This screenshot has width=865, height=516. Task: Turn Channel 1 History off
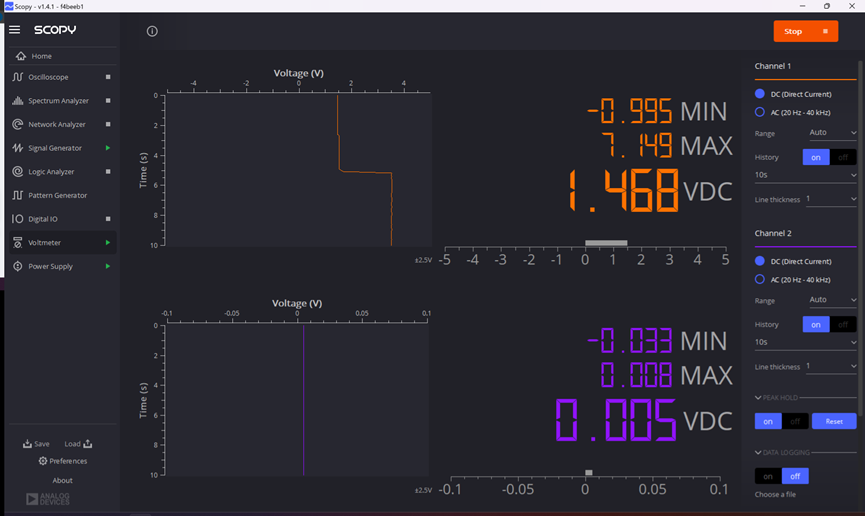pos(843,157)
